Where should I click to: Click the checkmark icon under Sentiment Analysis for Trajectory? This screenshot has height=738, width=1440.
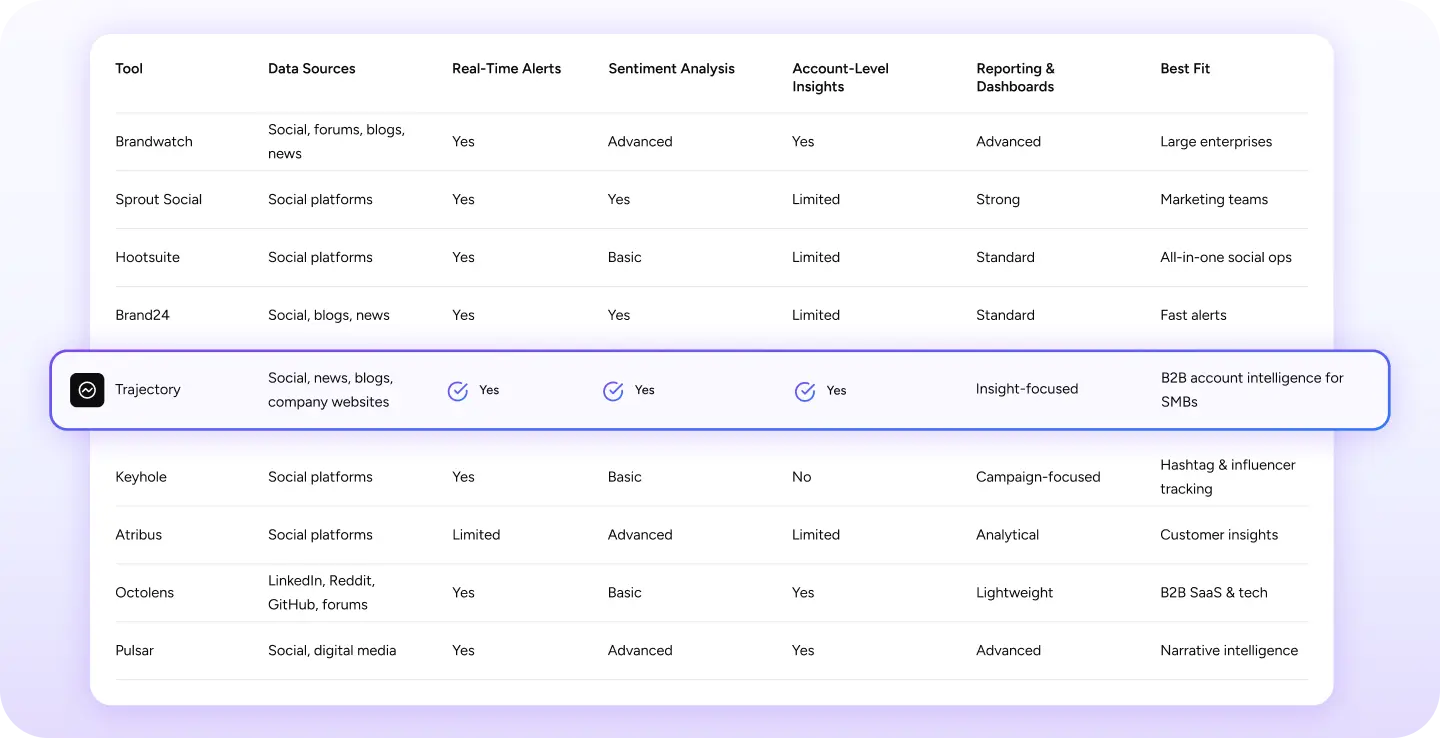(x=614, y=391)
